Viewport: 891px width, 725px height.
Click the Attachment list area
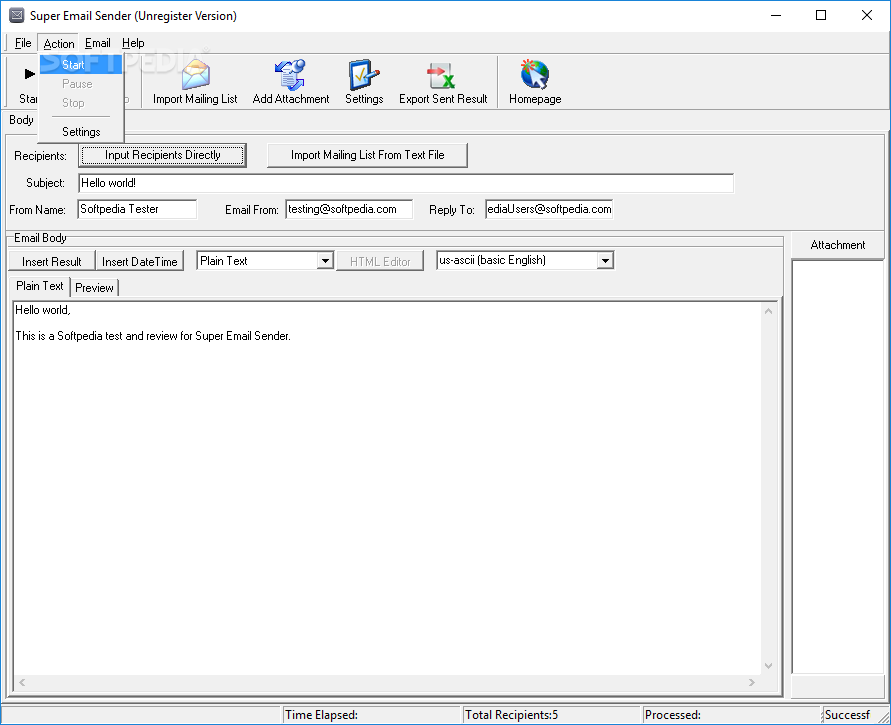pyautogui.click(x=838, y=466)
